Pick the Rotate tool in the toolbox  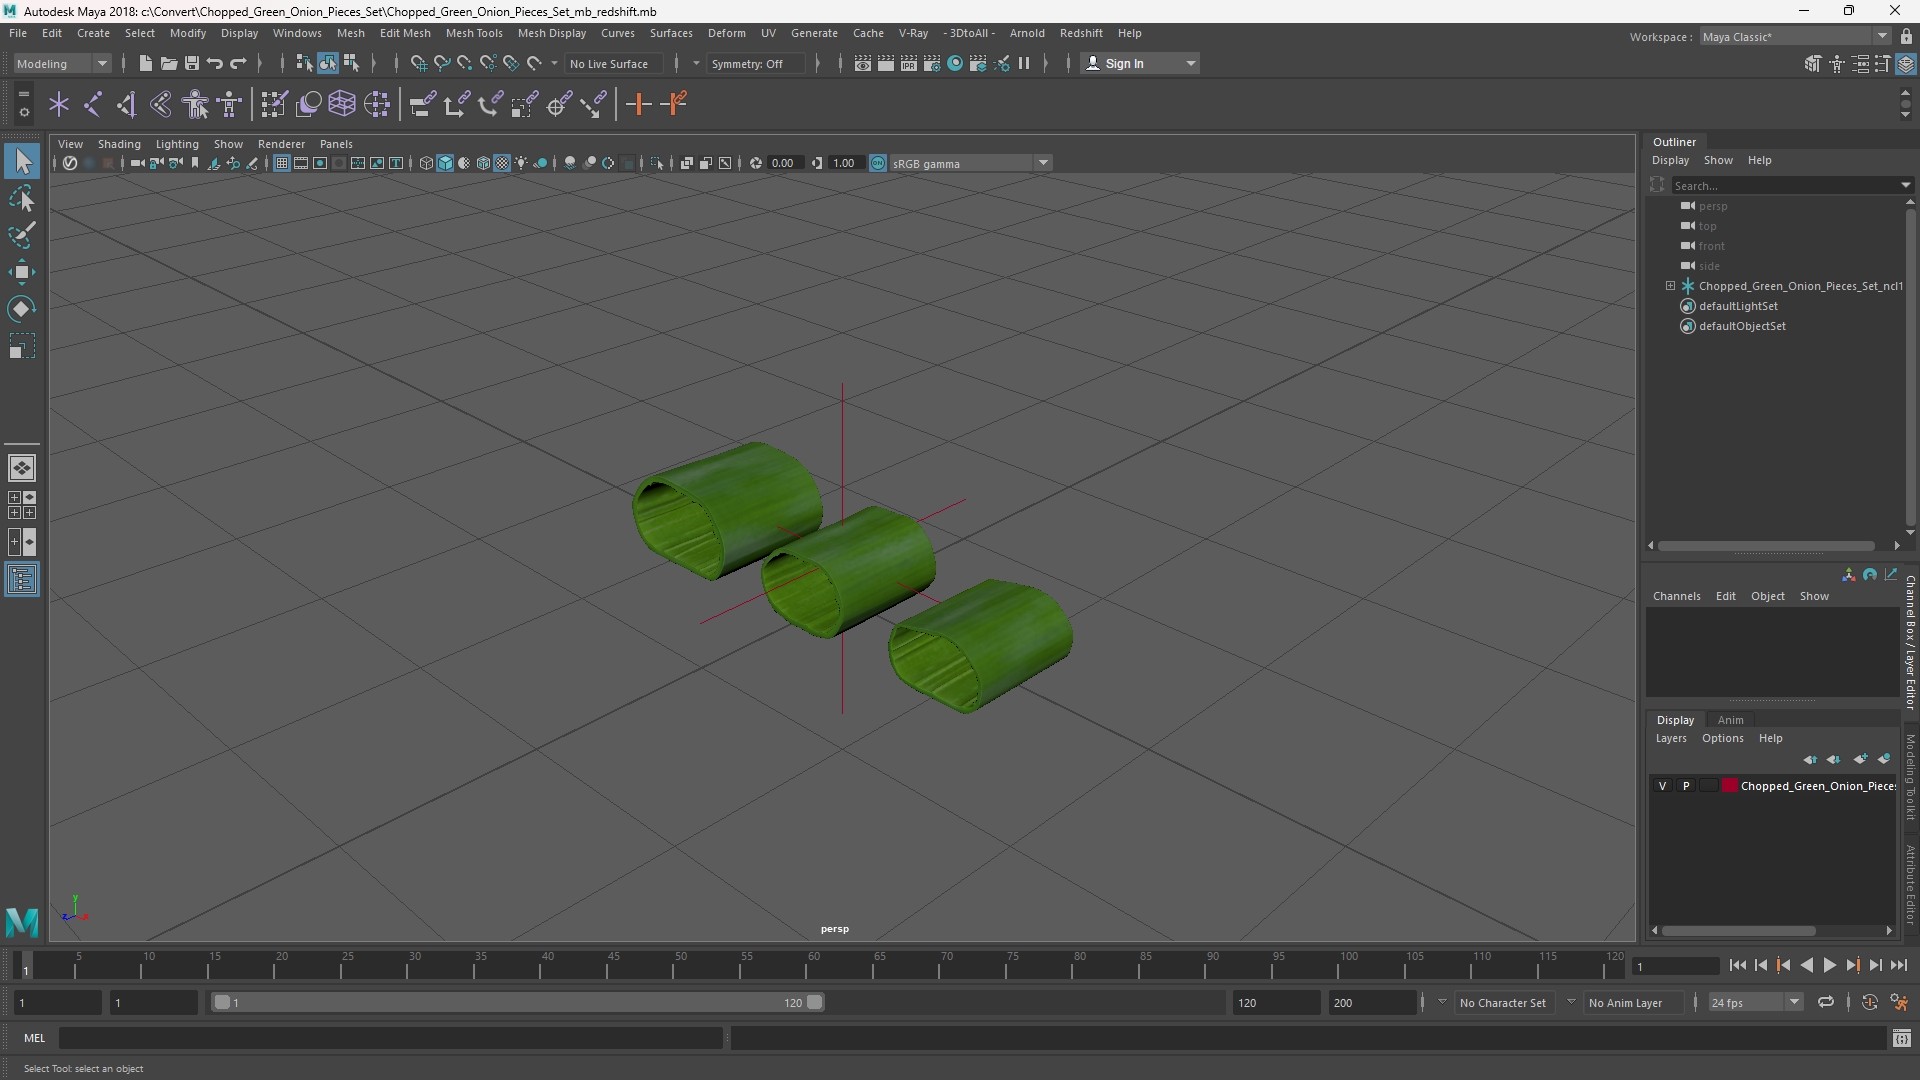click(22, 309)
